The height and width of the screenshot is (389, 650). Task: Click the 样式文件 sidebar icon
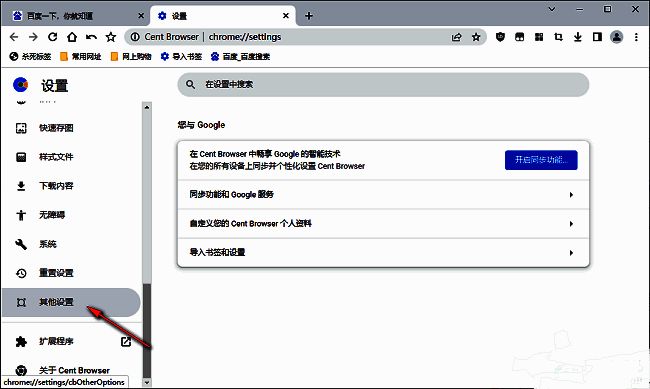(21, 157)
